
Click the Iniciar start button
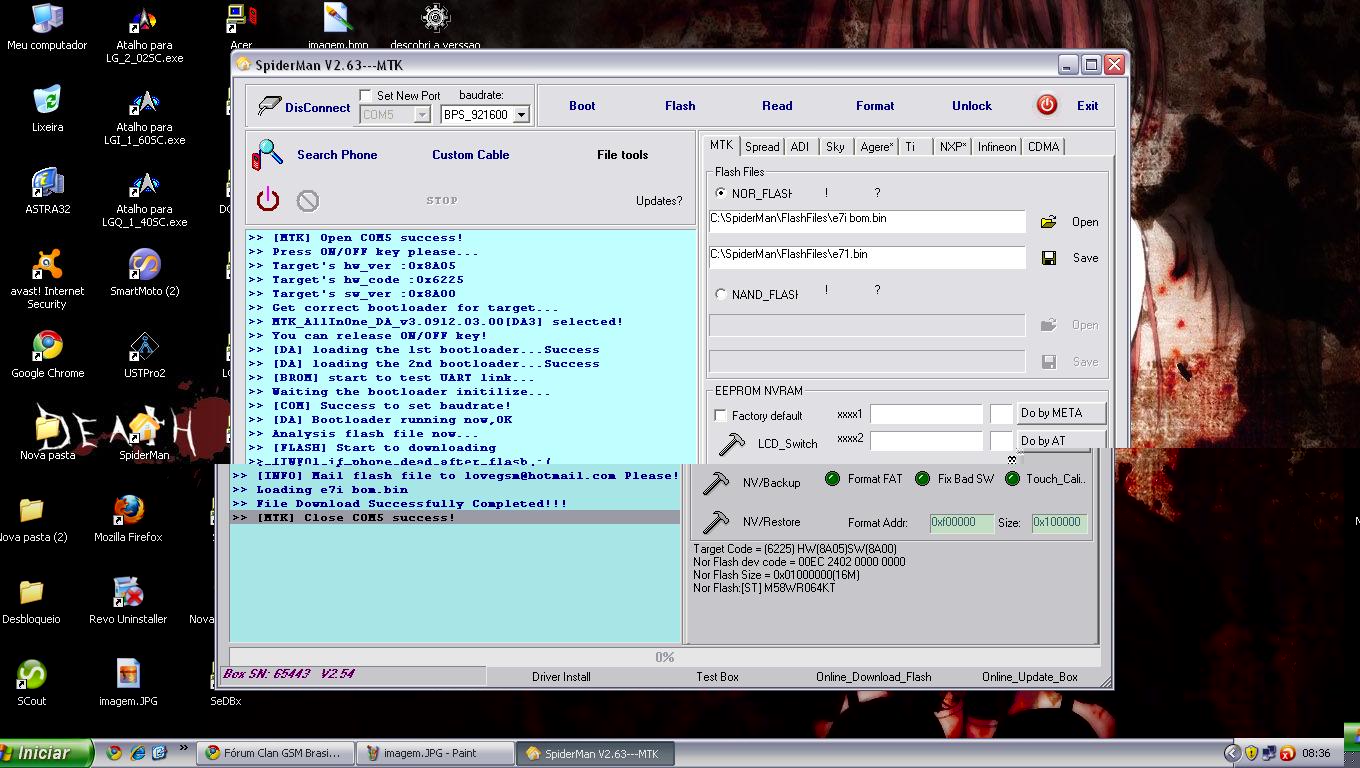point(46,754)
